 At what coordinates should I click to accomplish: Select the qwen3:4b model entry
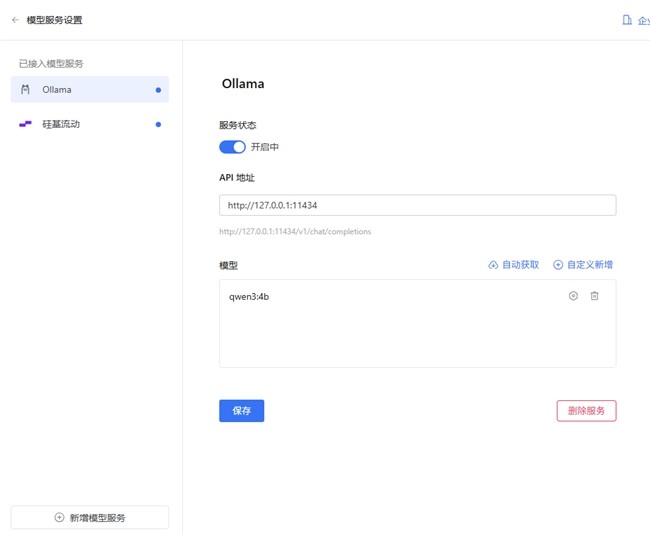249,297
